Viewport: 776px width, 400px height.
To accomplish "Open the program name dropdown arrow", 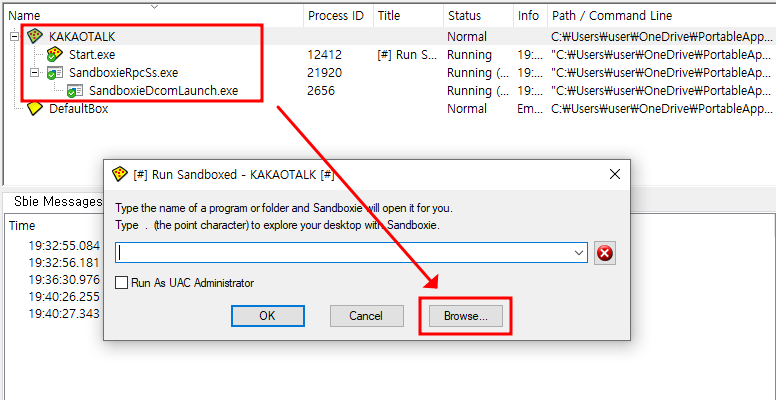I will coord(579,253).
